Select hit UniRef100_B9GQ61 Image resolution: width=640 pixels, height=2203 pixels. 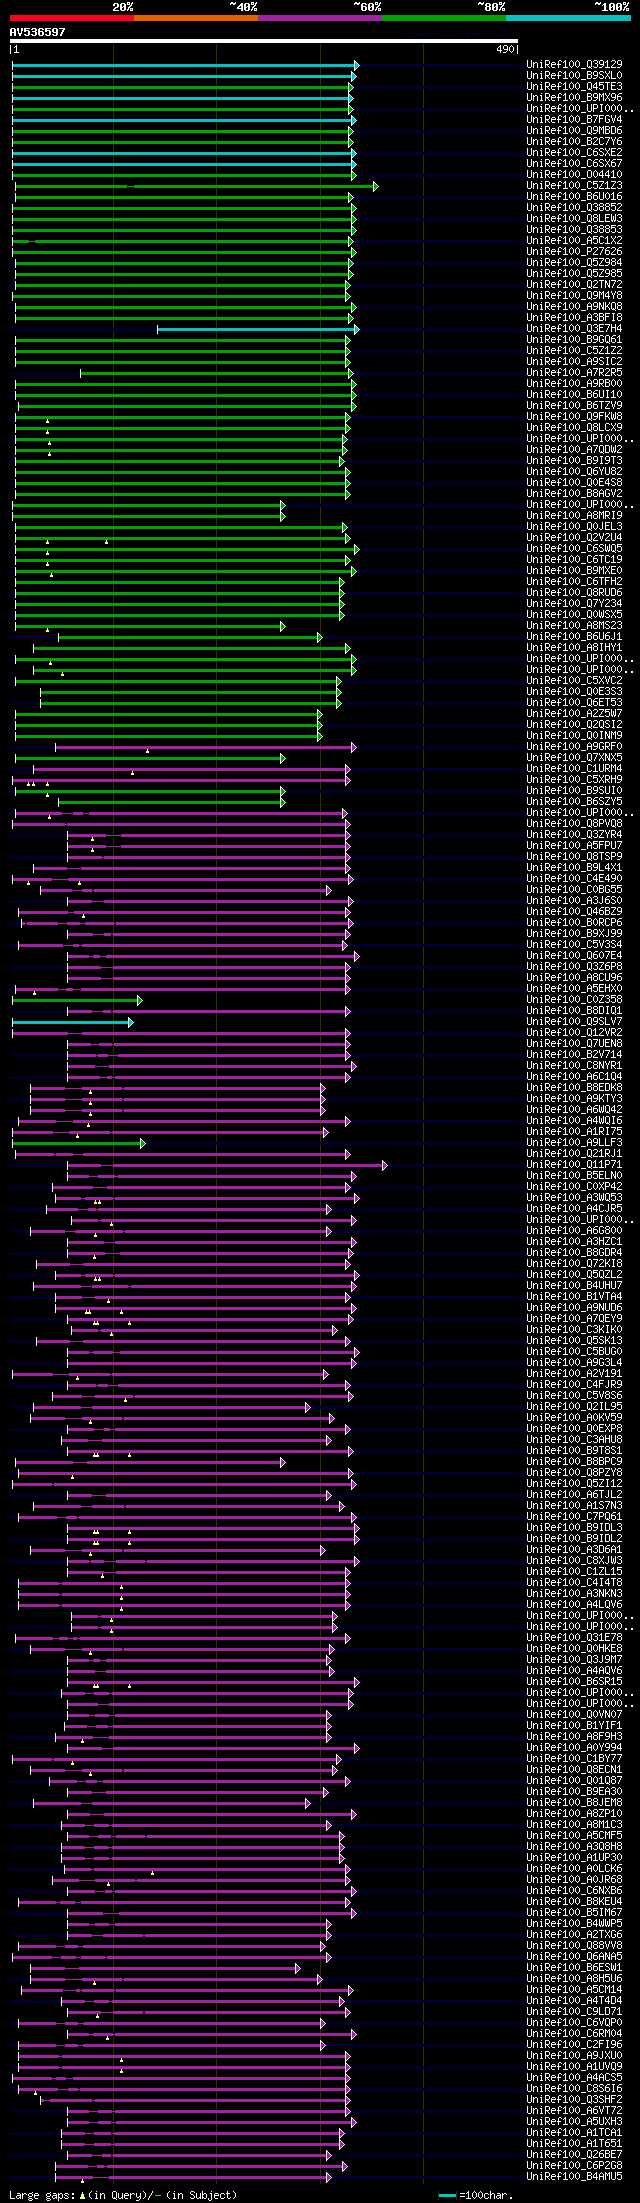click(x=575, y=340)
